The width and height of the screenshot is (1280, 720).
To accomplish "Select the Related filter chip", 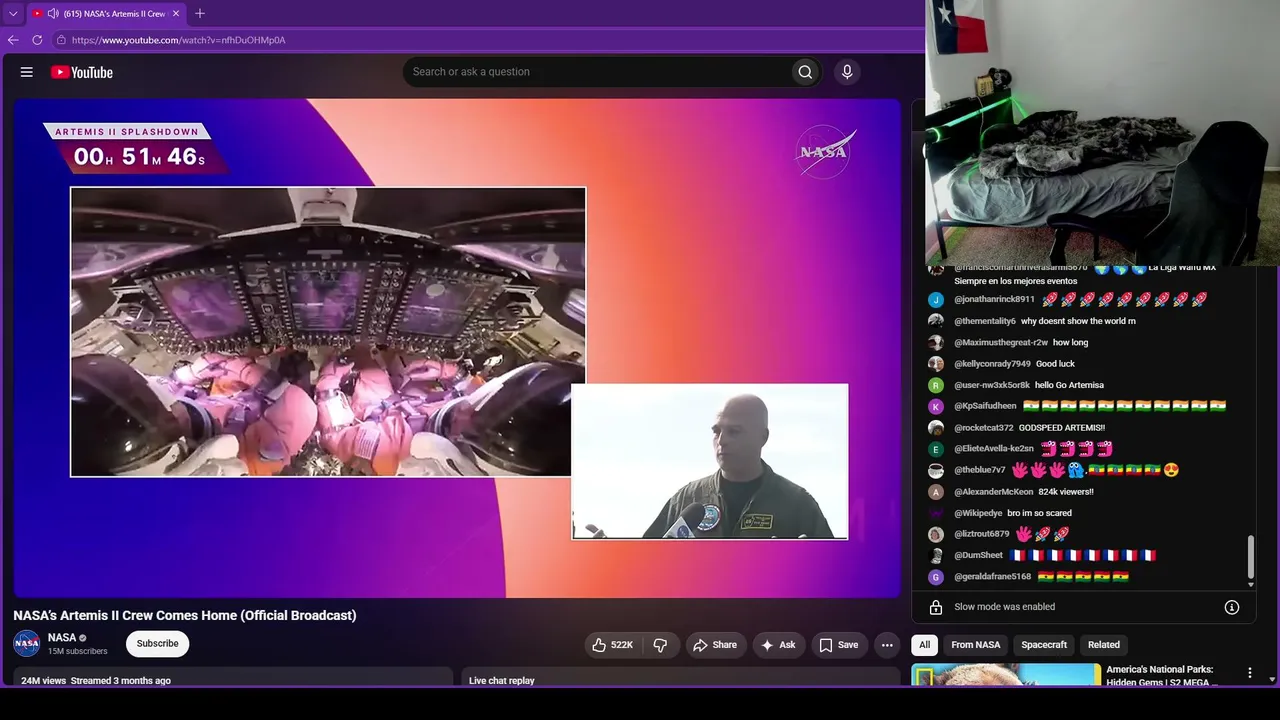I will click(1104, 645).
